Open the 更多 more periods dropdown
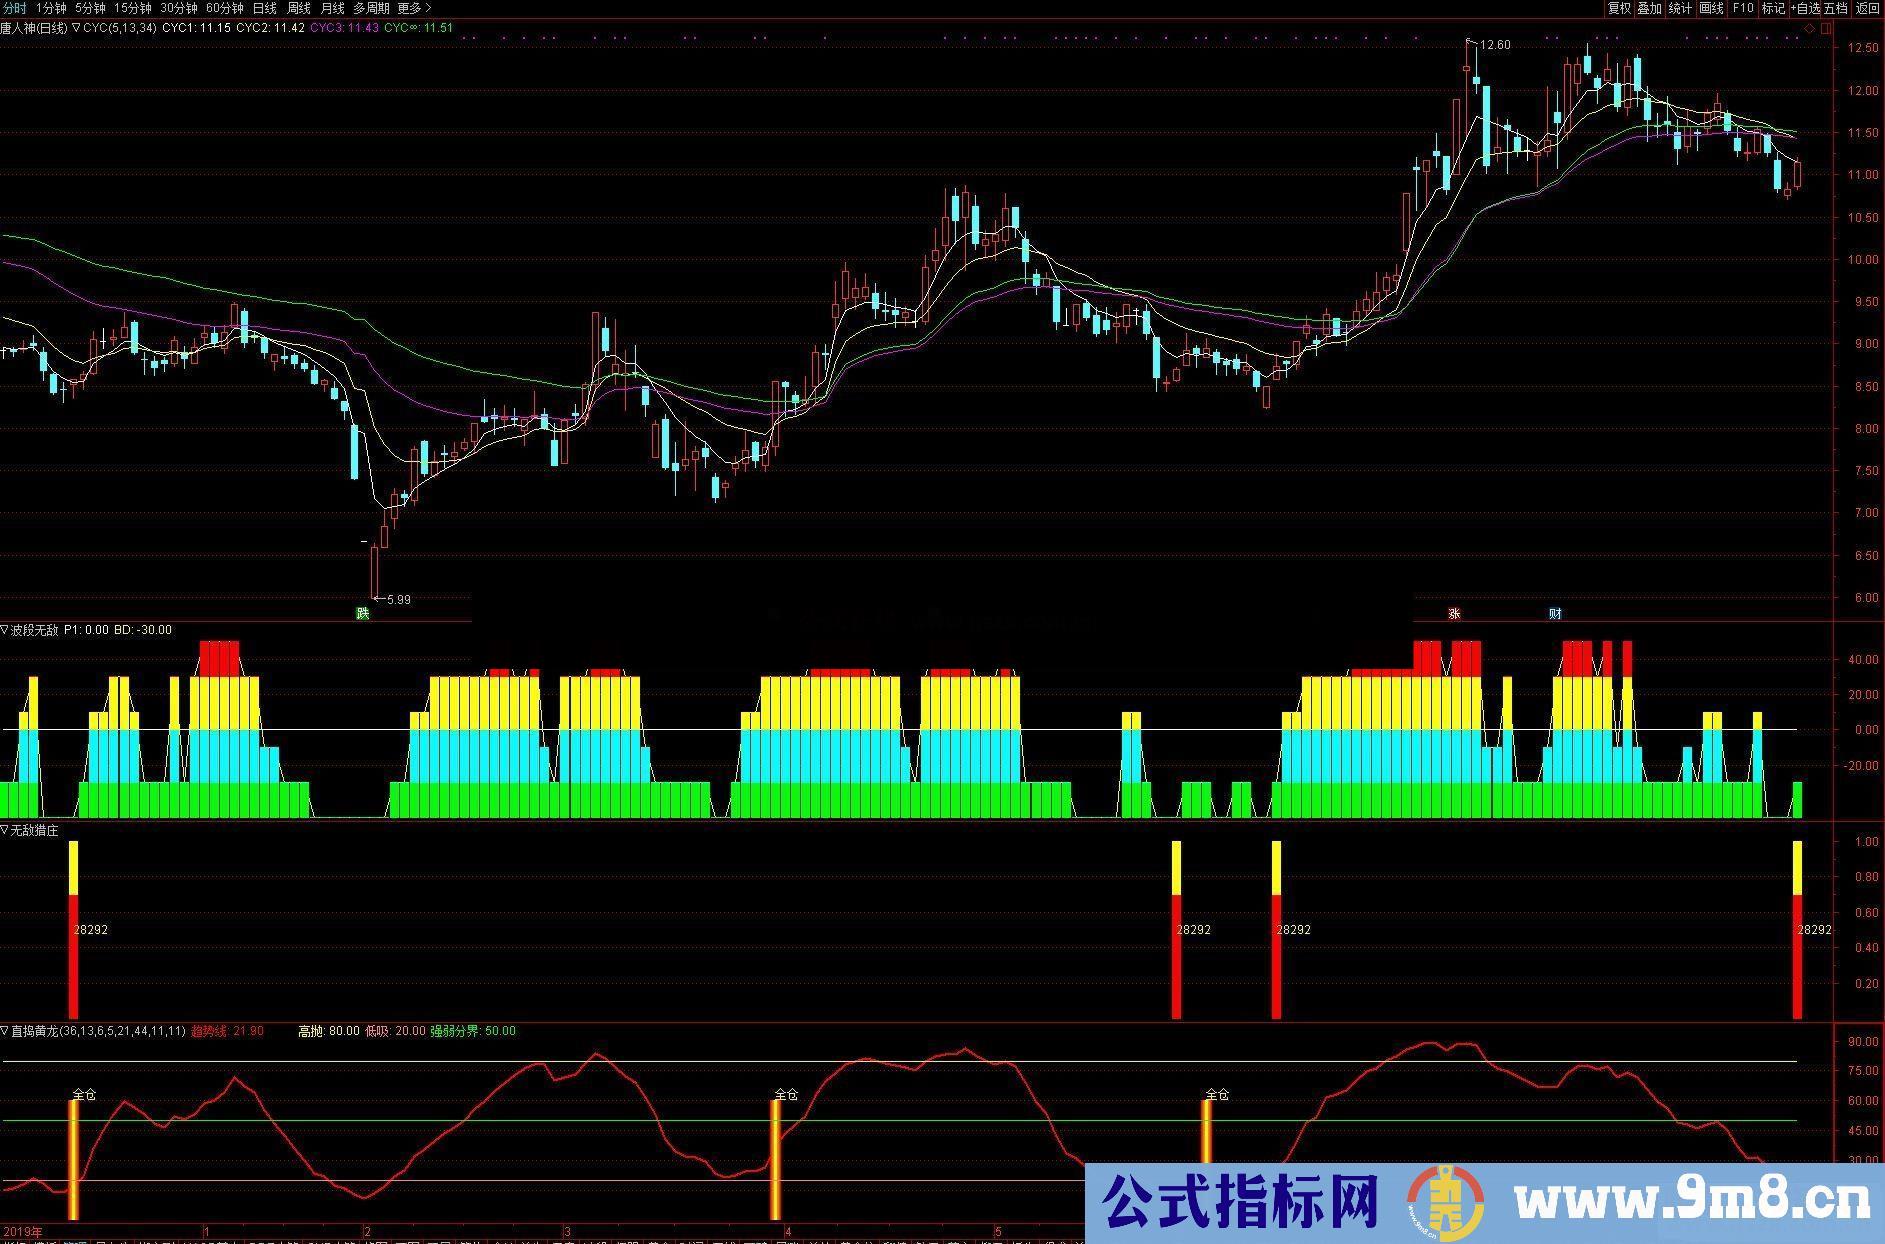Viewport: 1885px width, 1244px height. pyautogui.click(x=412, y=8)
